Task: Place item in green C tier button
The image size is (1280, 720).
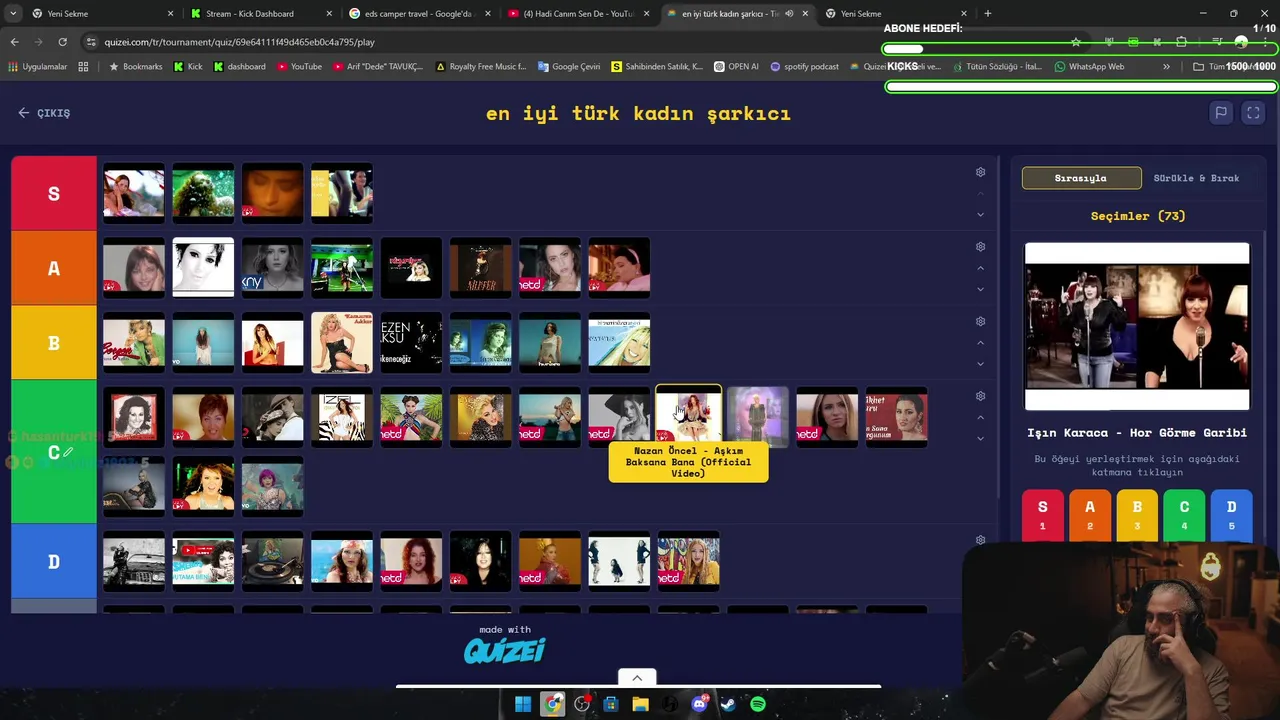Action: tap(1184, 515)
